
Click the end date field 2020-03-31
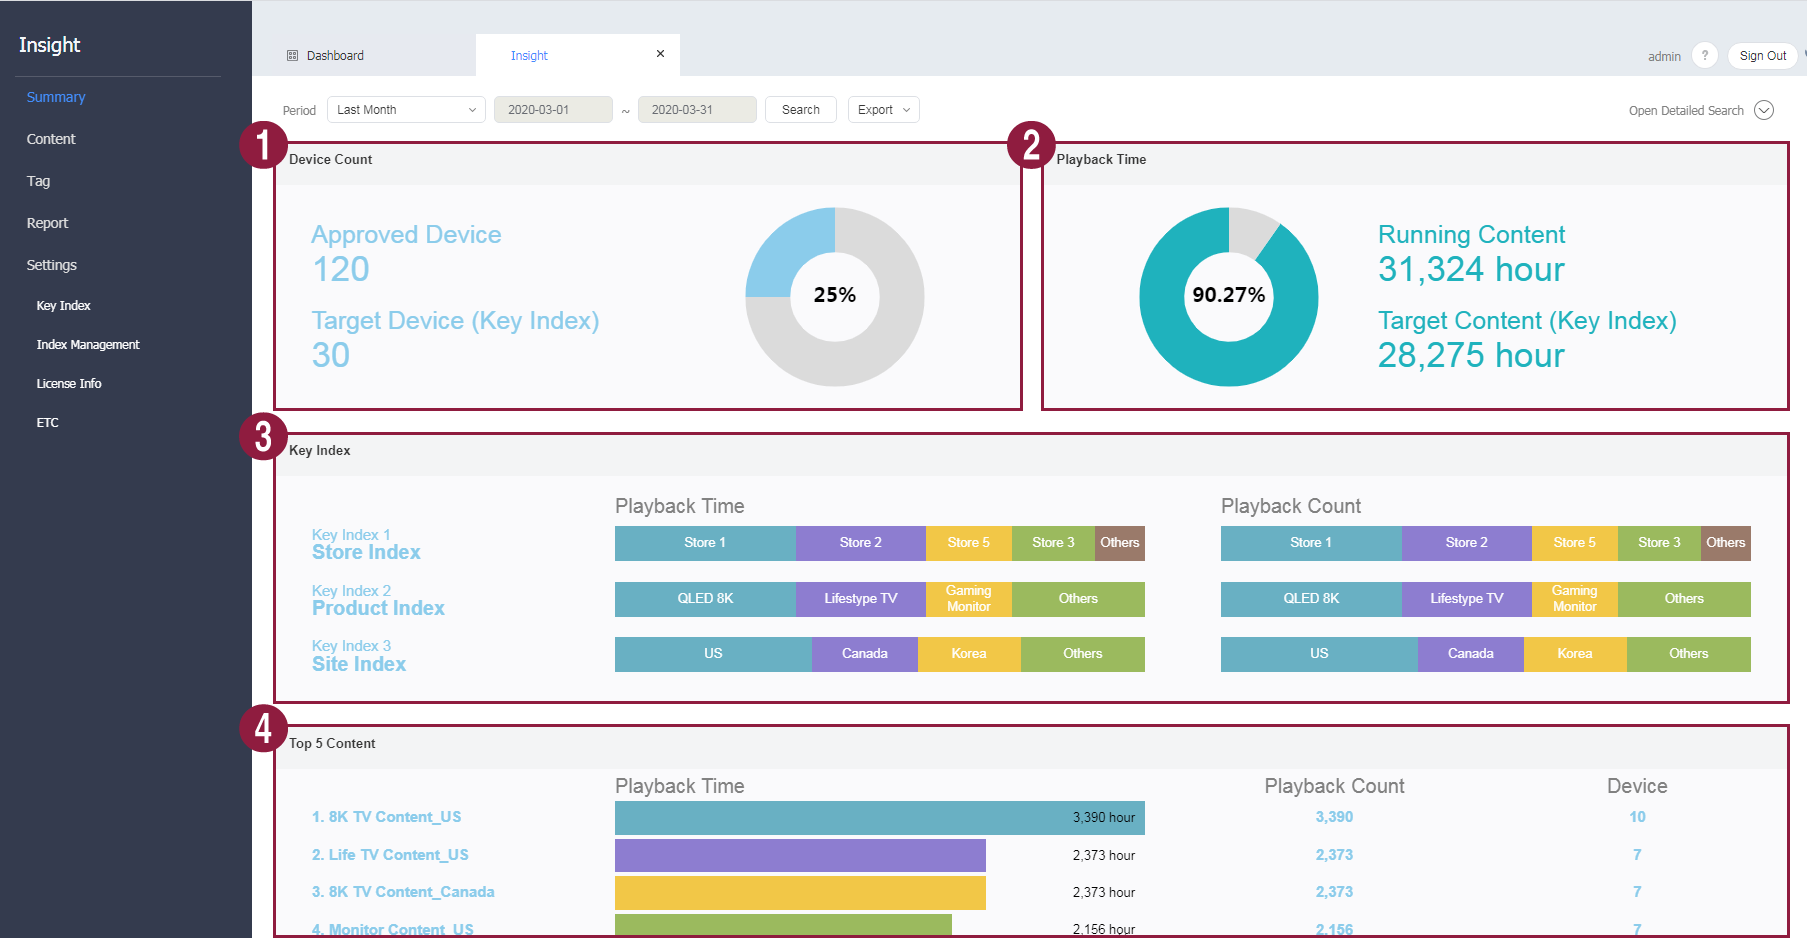click(696, 110)
